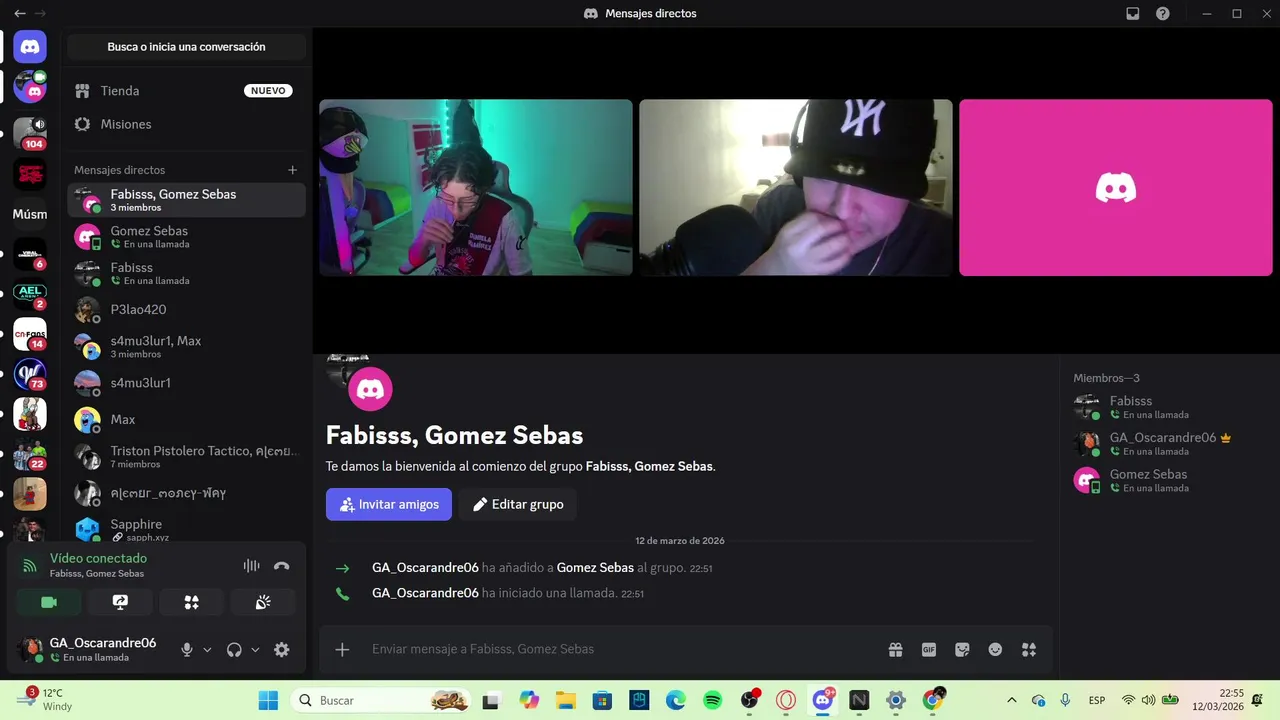Open Fabisss in members list

[x=1169, y=407]
